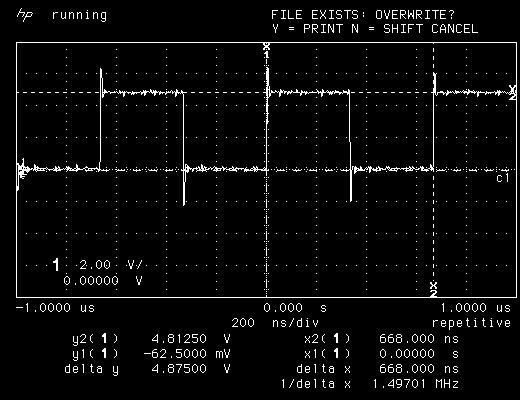
Task: Click the y2 value '4.81250 V'
Action: 191,339
